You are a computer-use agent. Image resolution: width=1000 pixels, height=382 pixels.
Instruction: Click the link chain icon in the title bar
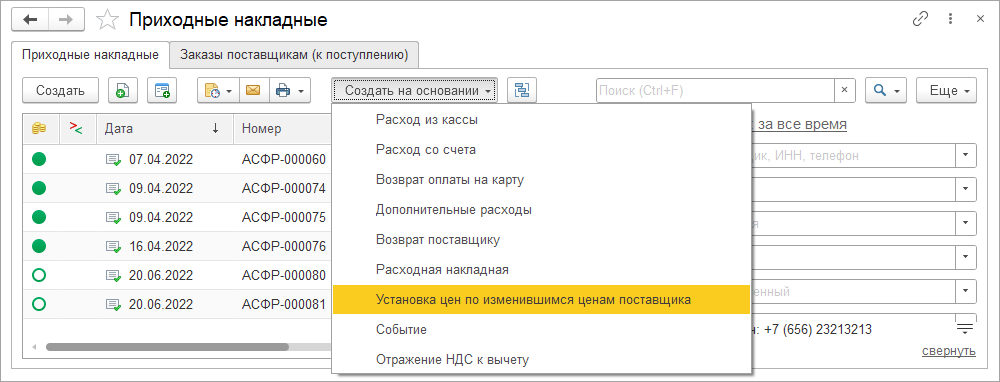920,19
